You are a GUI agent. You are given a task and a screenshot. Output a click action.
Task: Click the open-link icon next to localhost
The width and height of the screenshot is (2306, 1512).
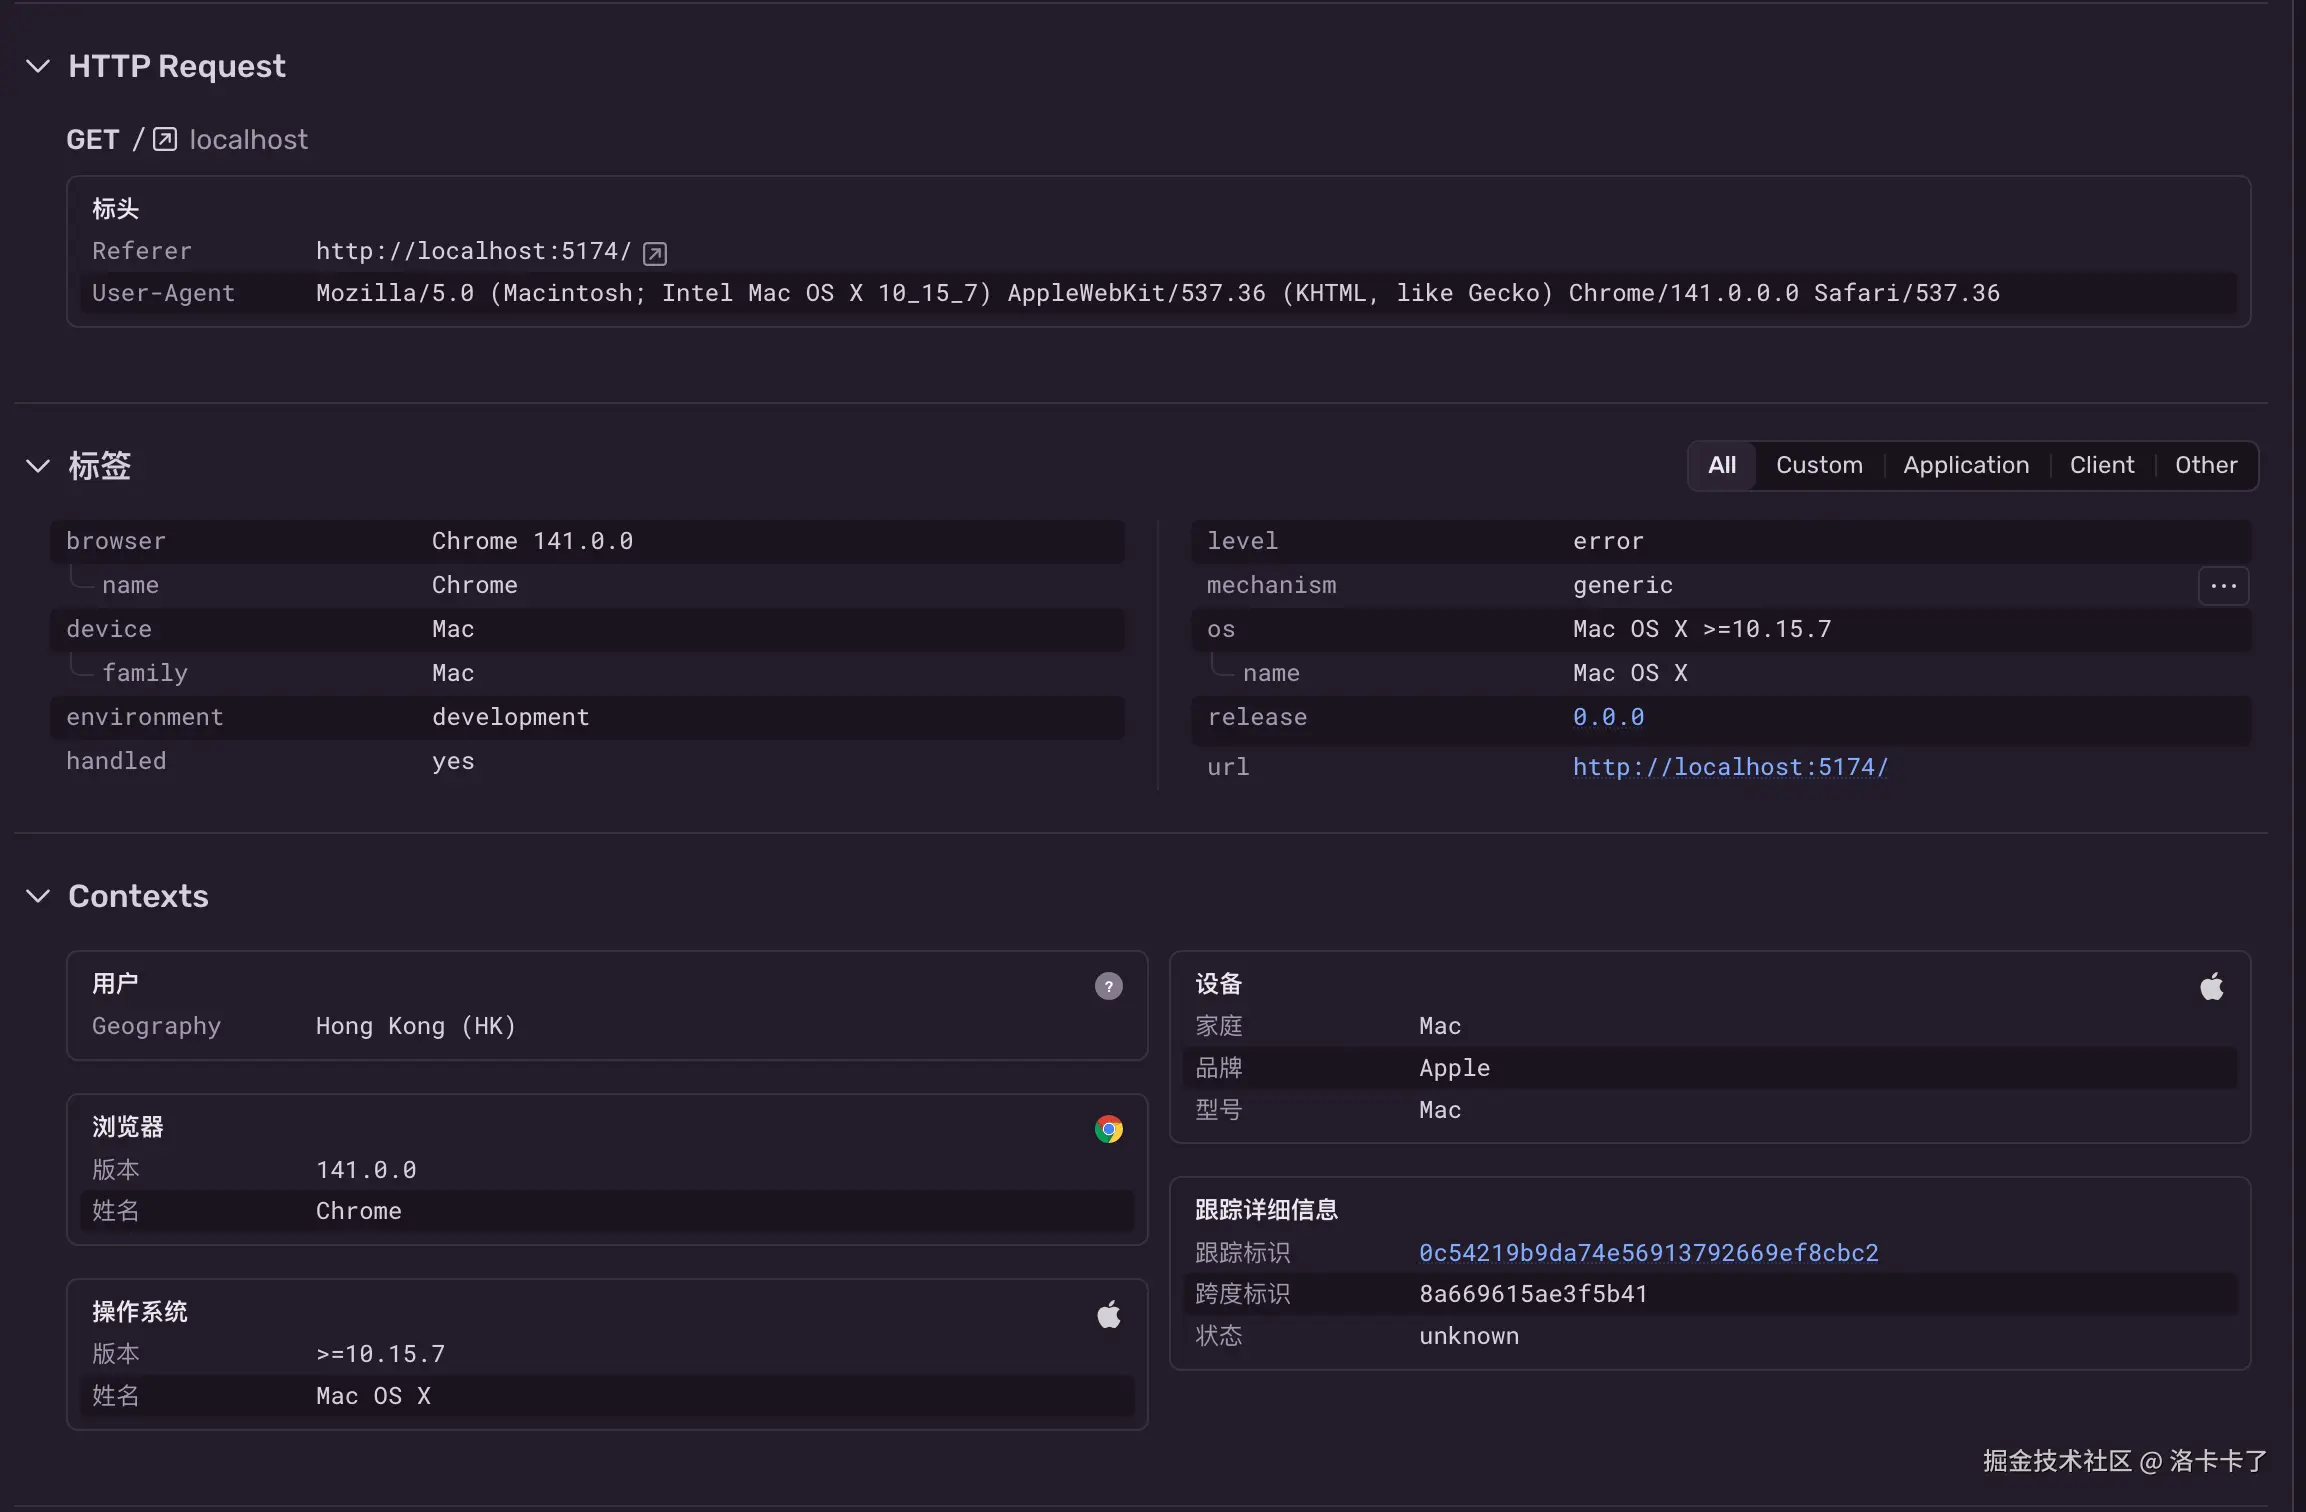165,139
